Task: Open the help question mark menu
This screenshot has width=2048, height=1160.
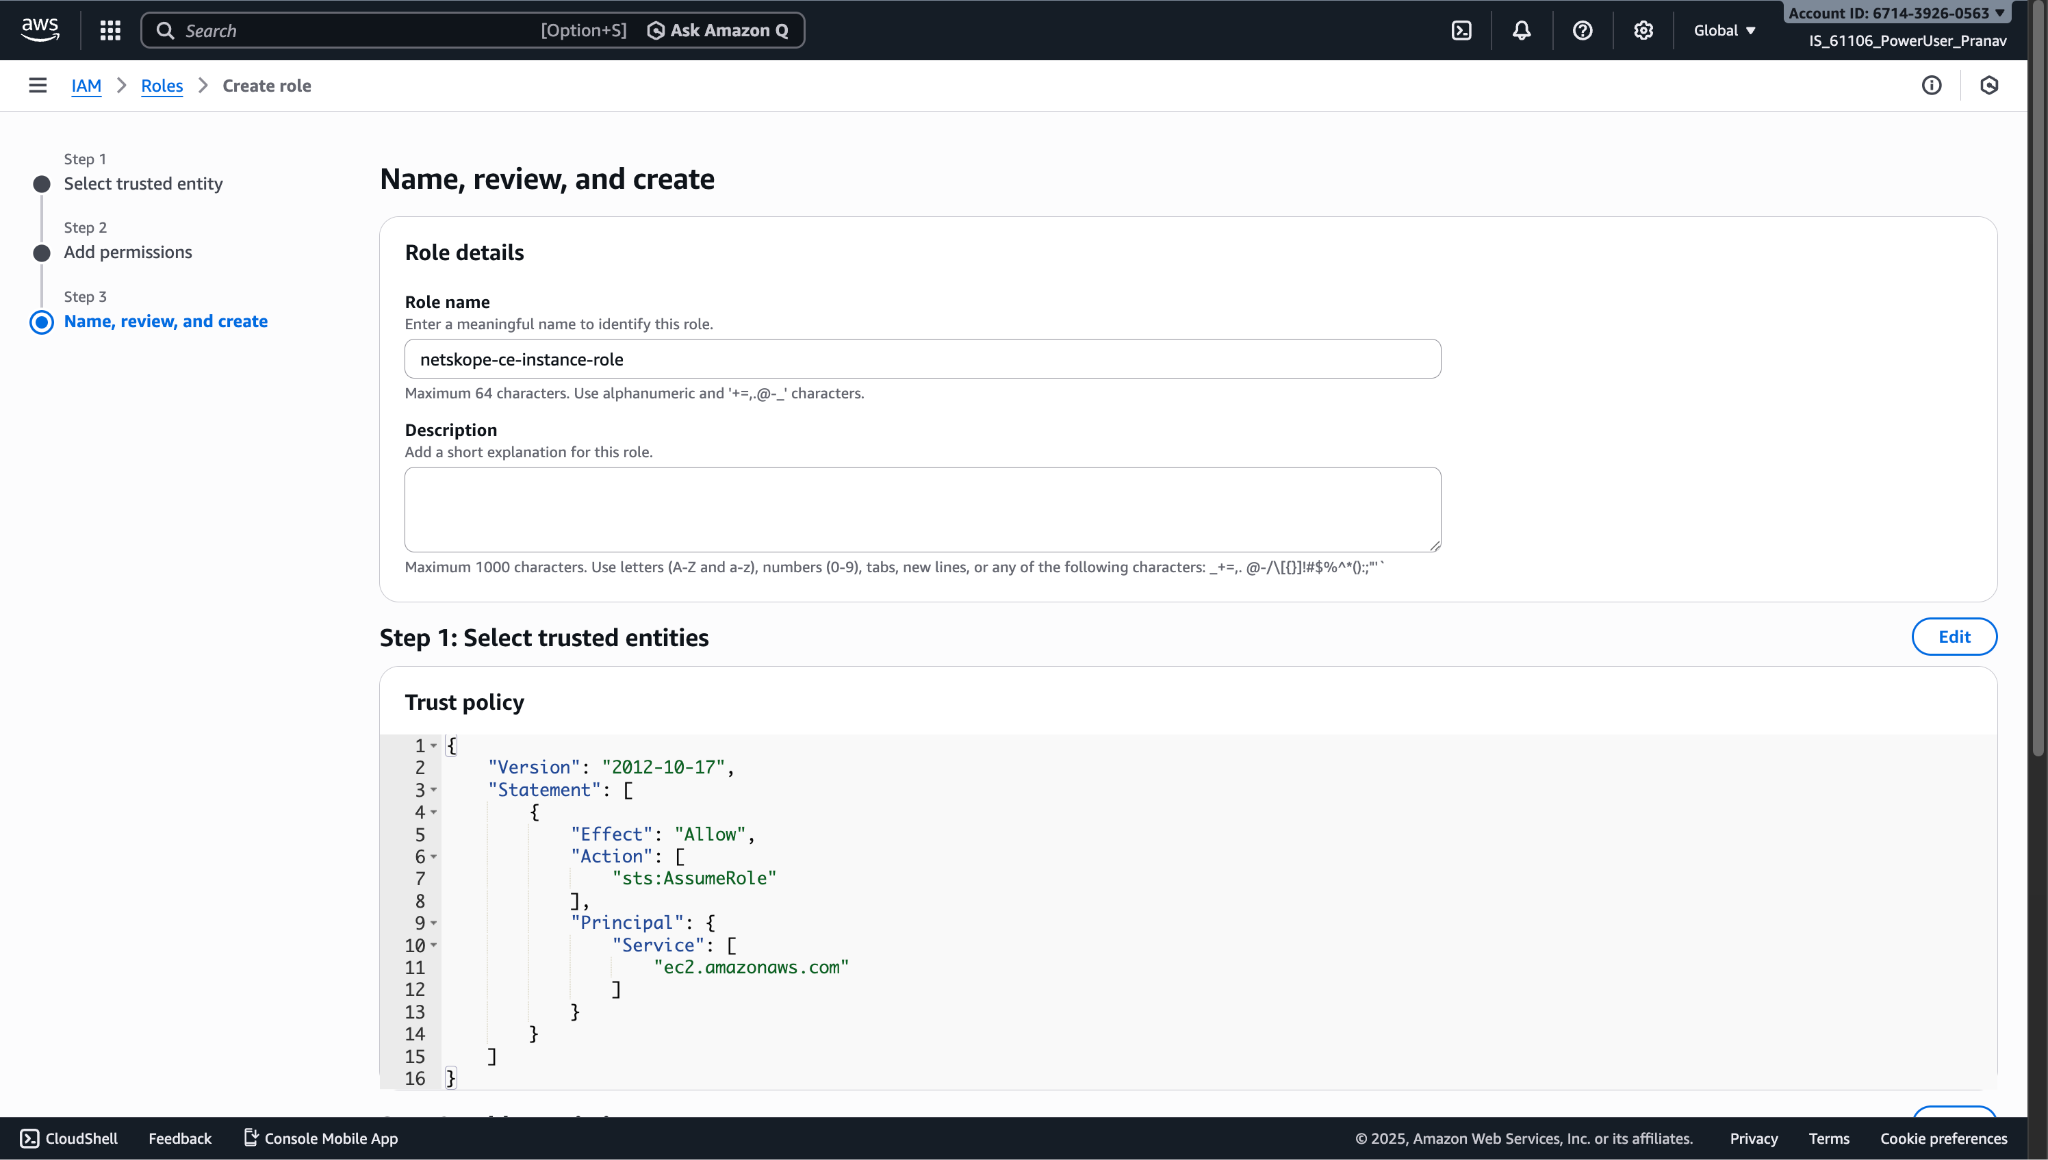Action: [x=1582, y=30]
